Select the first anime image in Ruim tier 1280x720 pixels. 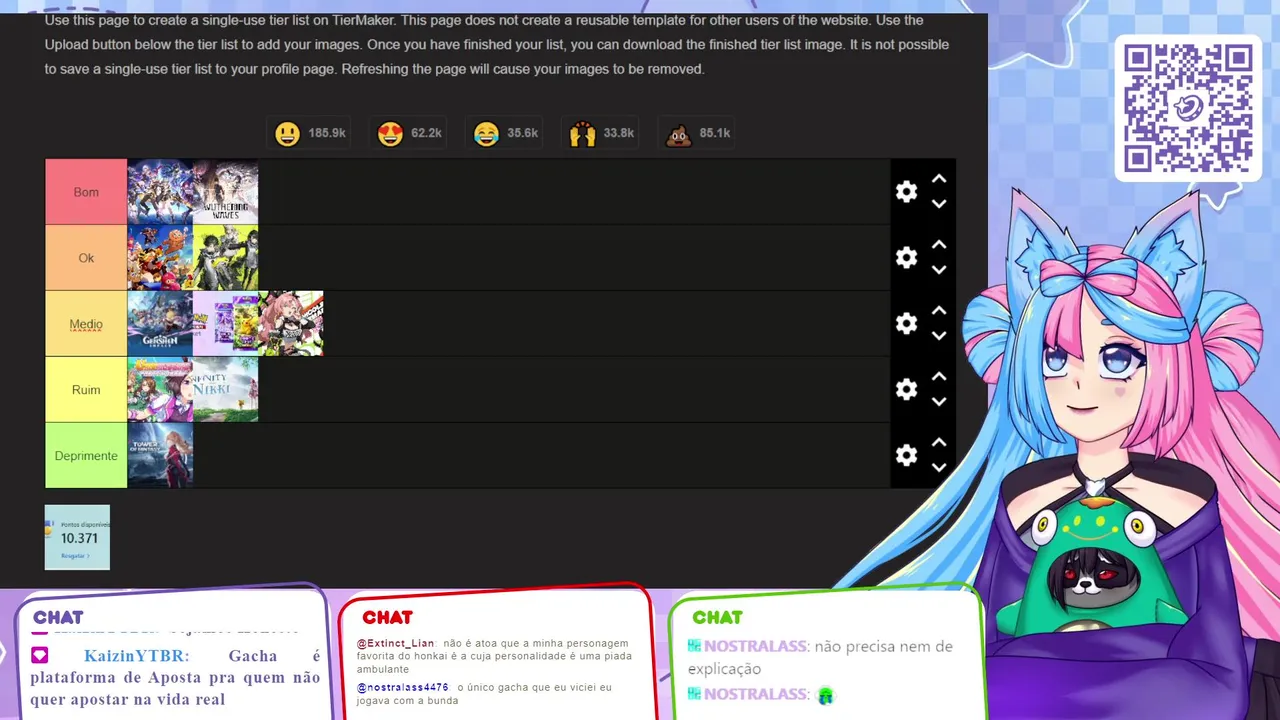(x=160, y=390)
